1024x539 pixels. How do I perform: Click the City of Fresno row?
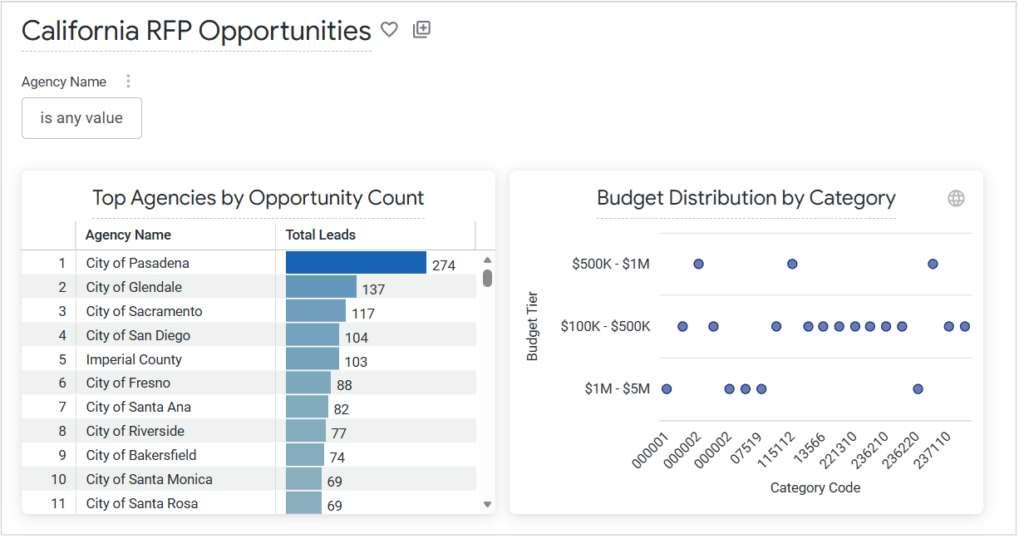point(128,383)
